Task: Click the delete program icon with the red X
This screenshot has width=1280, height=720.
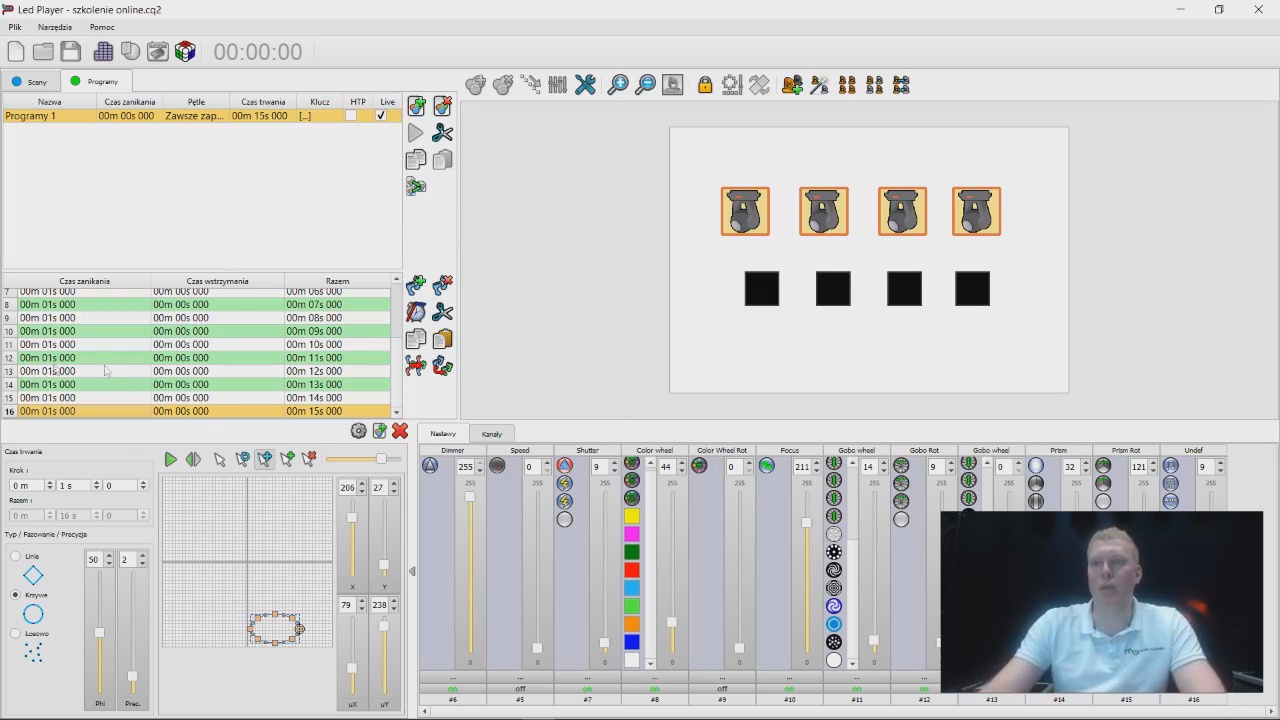Action: click(443, 106)
